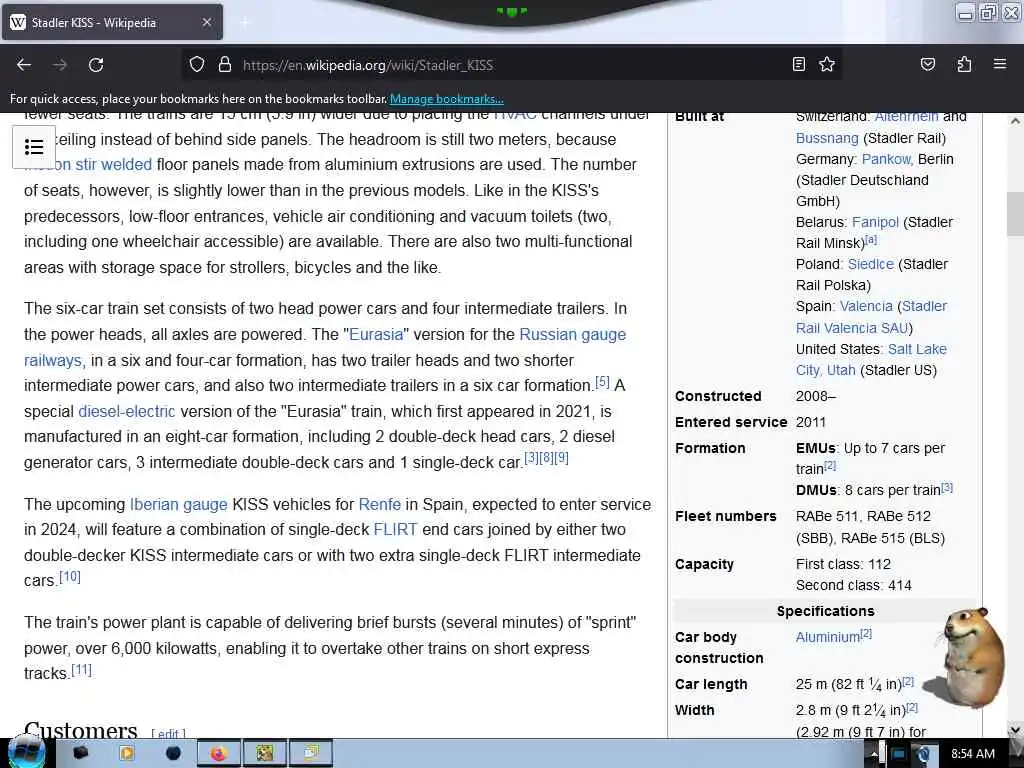Click the taskbar clock showing 8:54 AM
Screen dimensions: 1024x768
pyautogui.click(x=972, y=754)
